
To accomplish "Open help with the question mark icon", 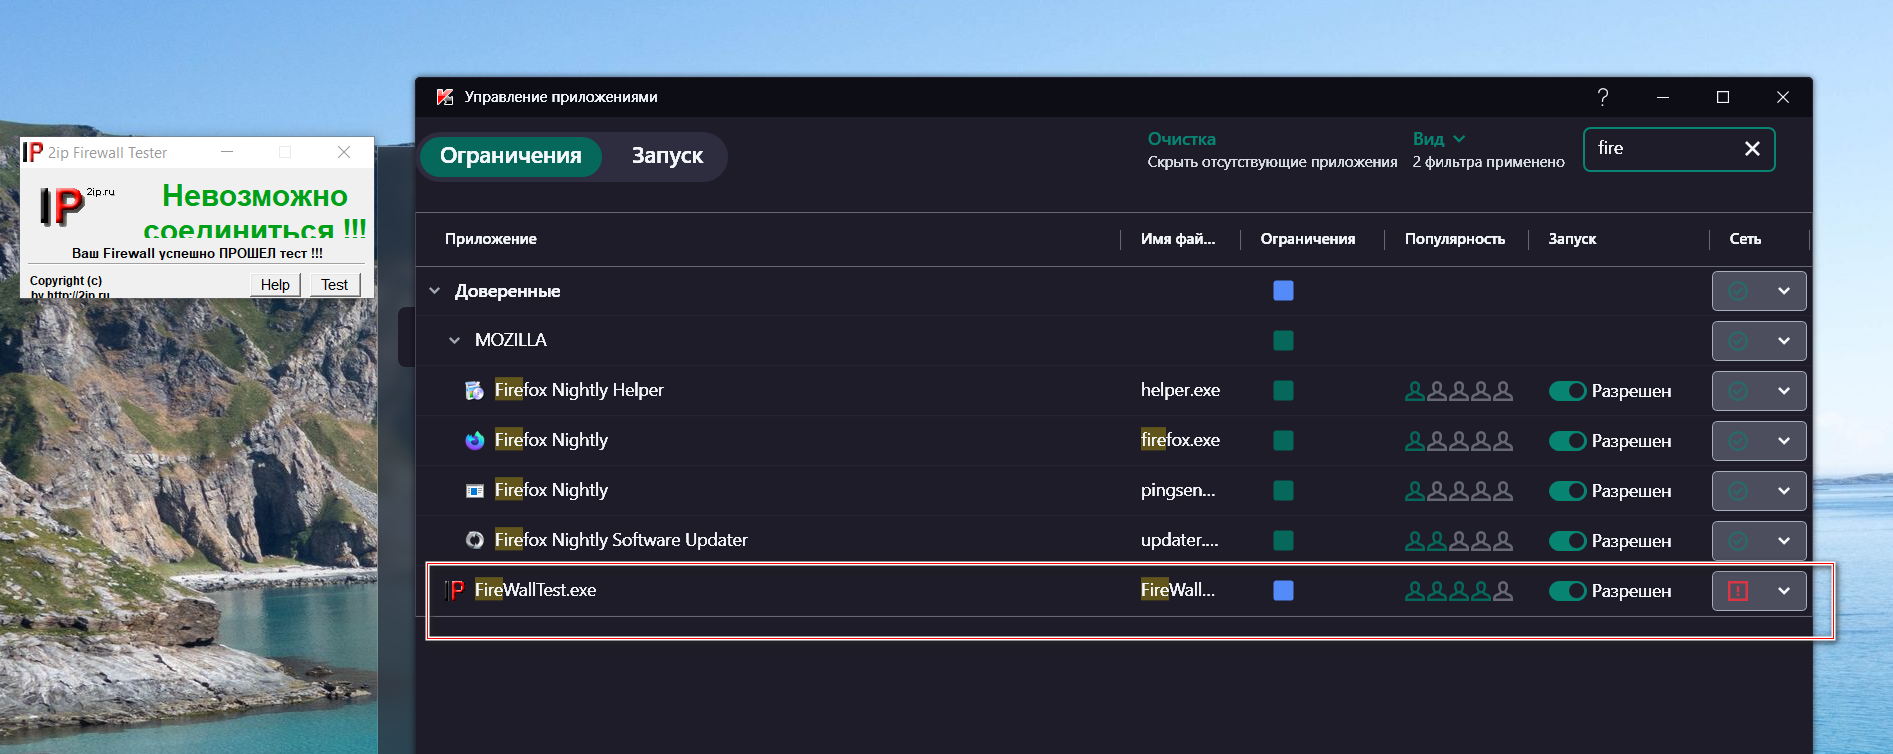I will point(1603,97).
